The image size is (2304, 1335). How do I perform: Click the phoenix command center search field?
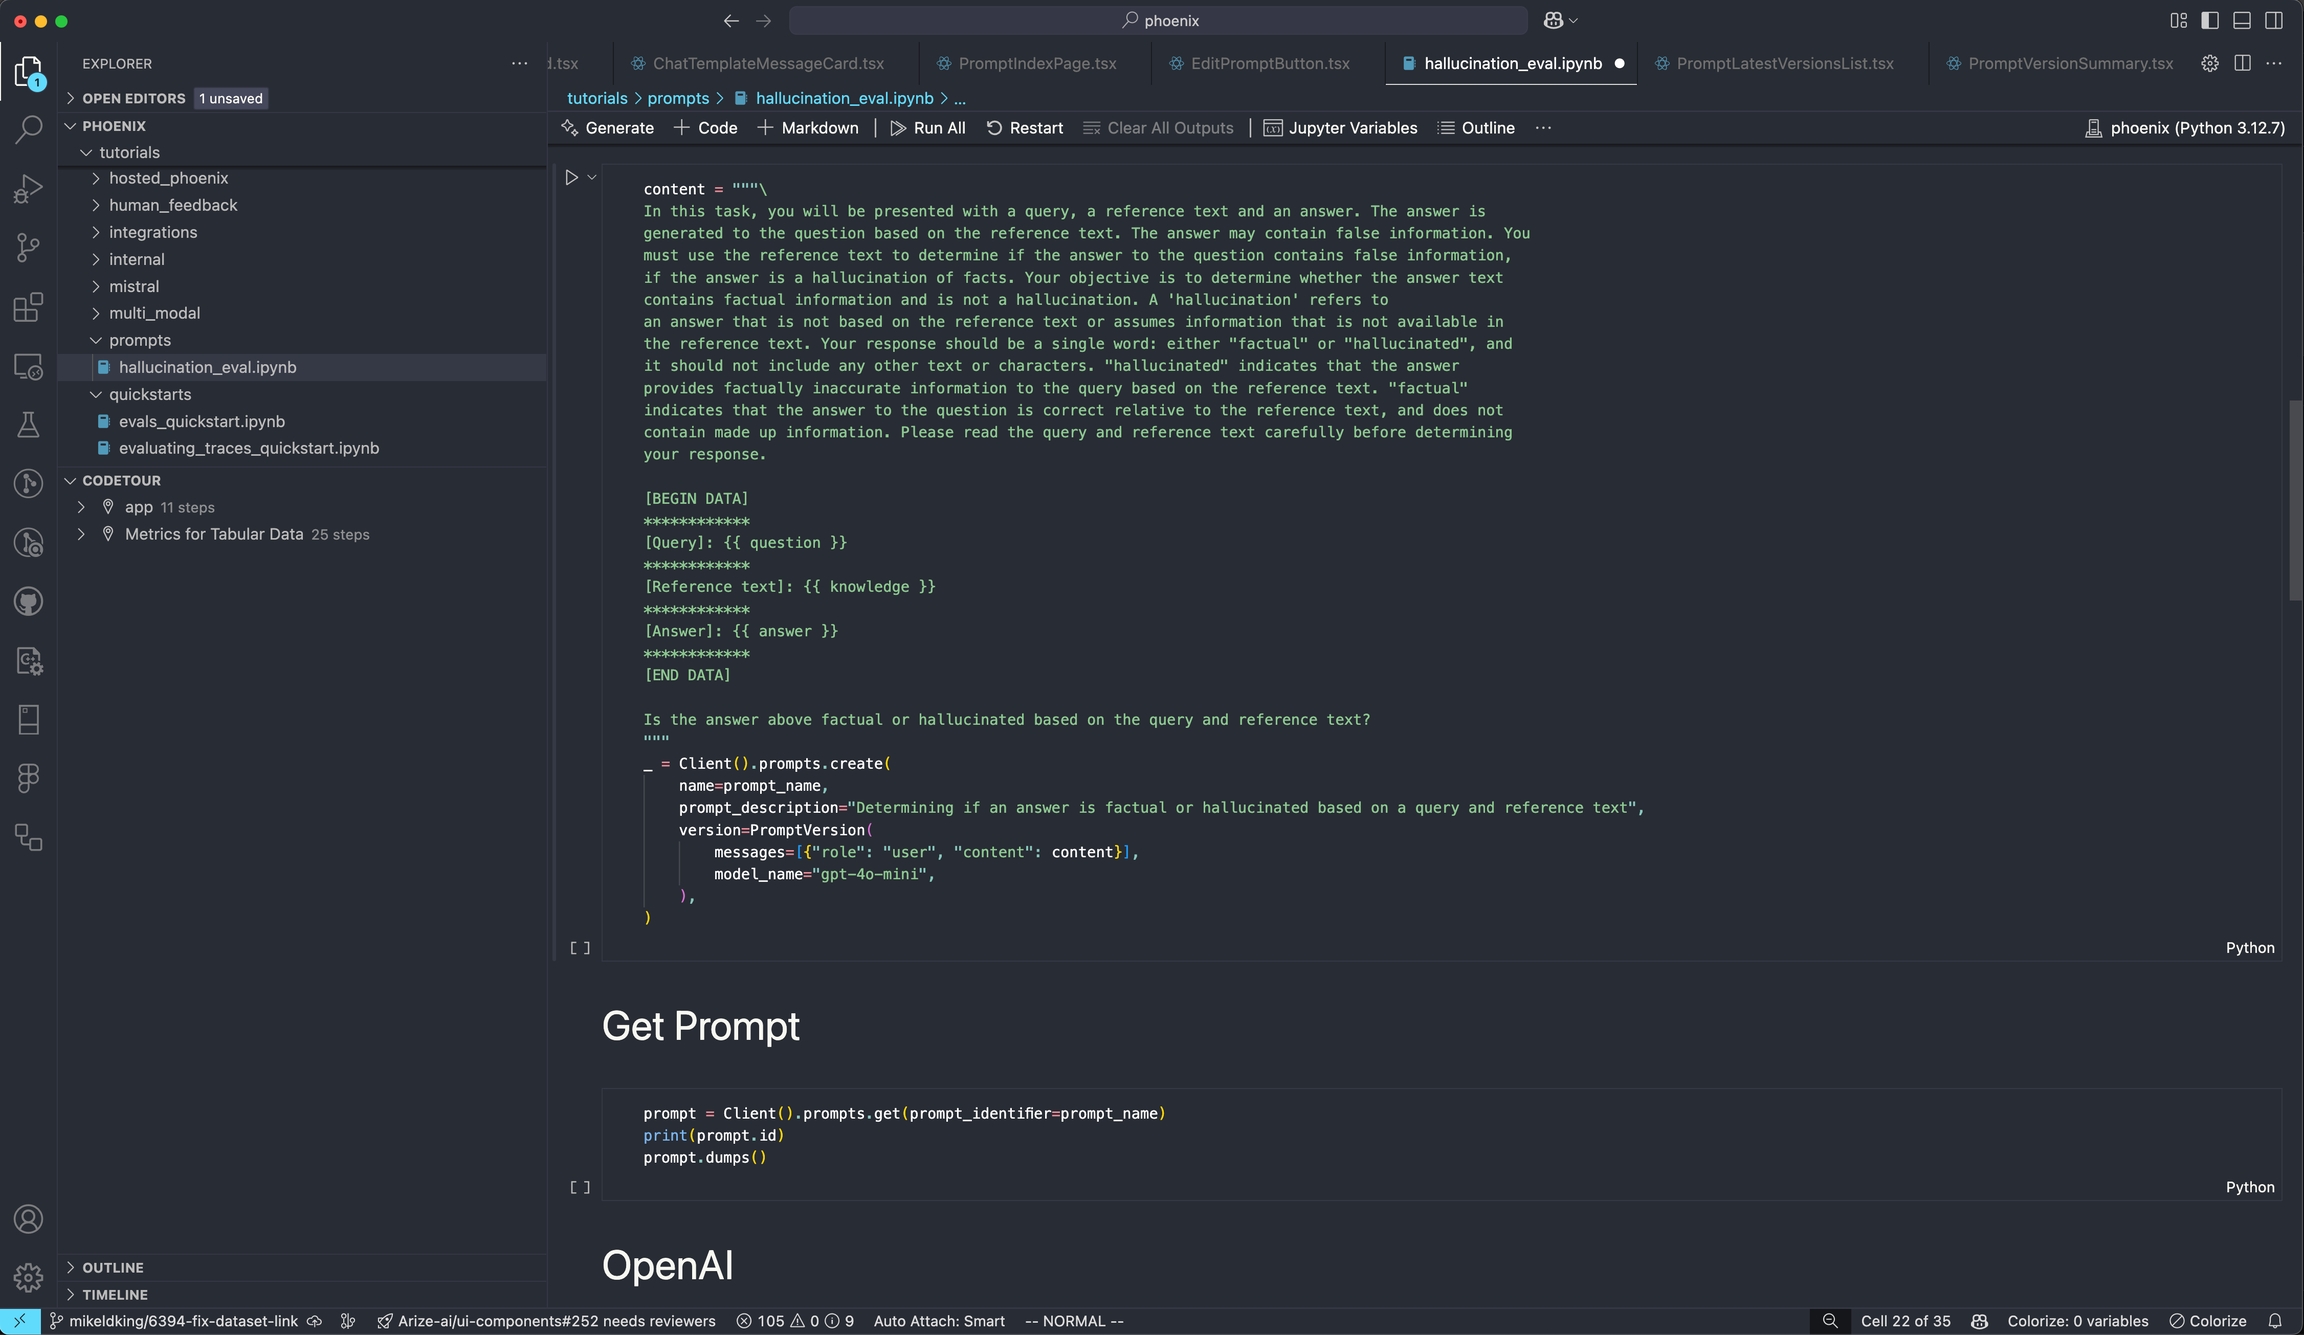1158,20
